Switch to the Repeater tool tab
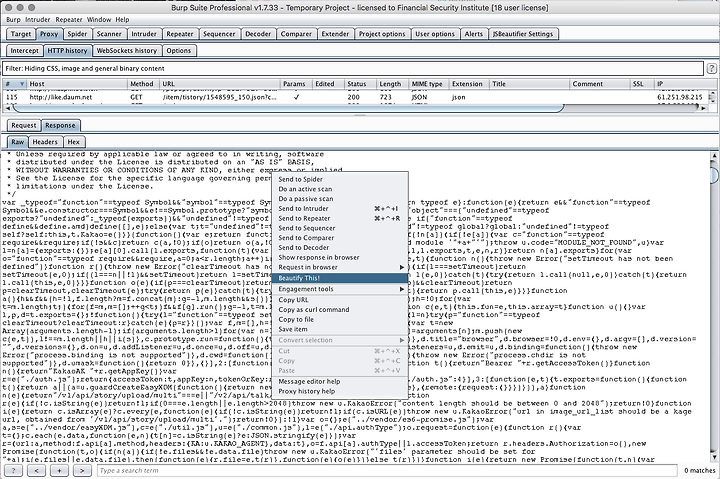Image resolution: width=720 pixels, height=479 pixels. click(x=180, y=34)
